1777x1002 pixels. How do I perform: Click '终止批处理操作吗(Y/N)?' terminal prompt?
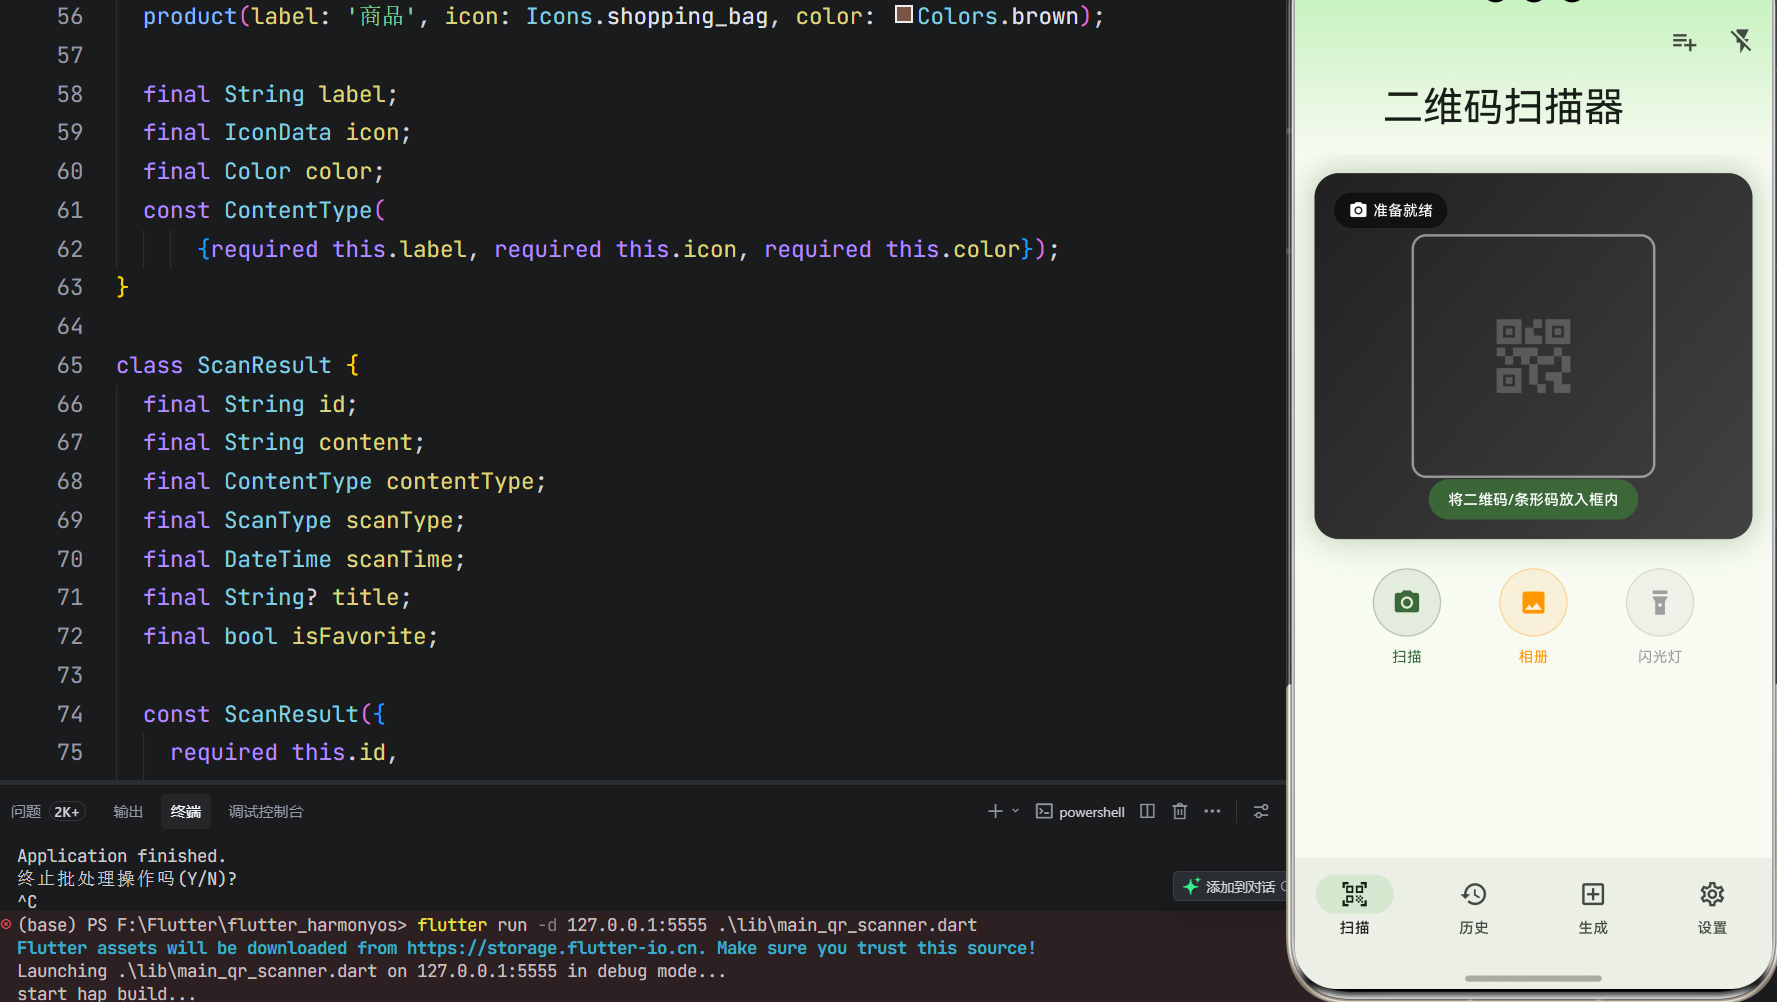(x=127, y=878)
